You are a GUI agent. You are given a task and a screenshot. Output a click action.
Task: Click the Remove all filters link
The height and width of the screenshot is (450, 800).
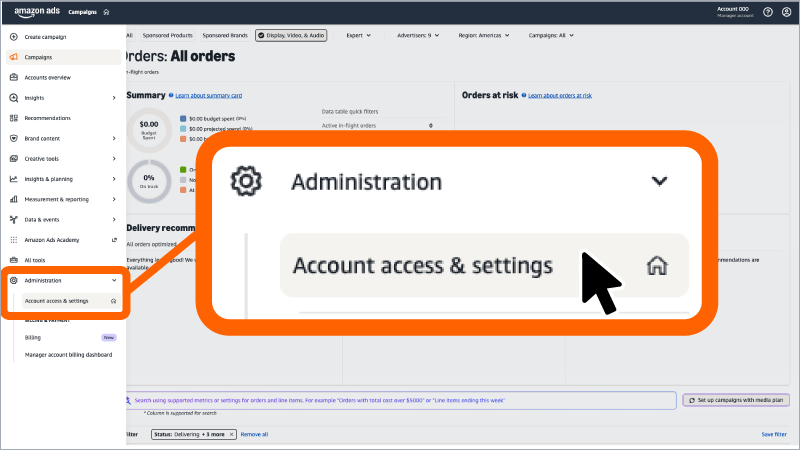(254, 434)
